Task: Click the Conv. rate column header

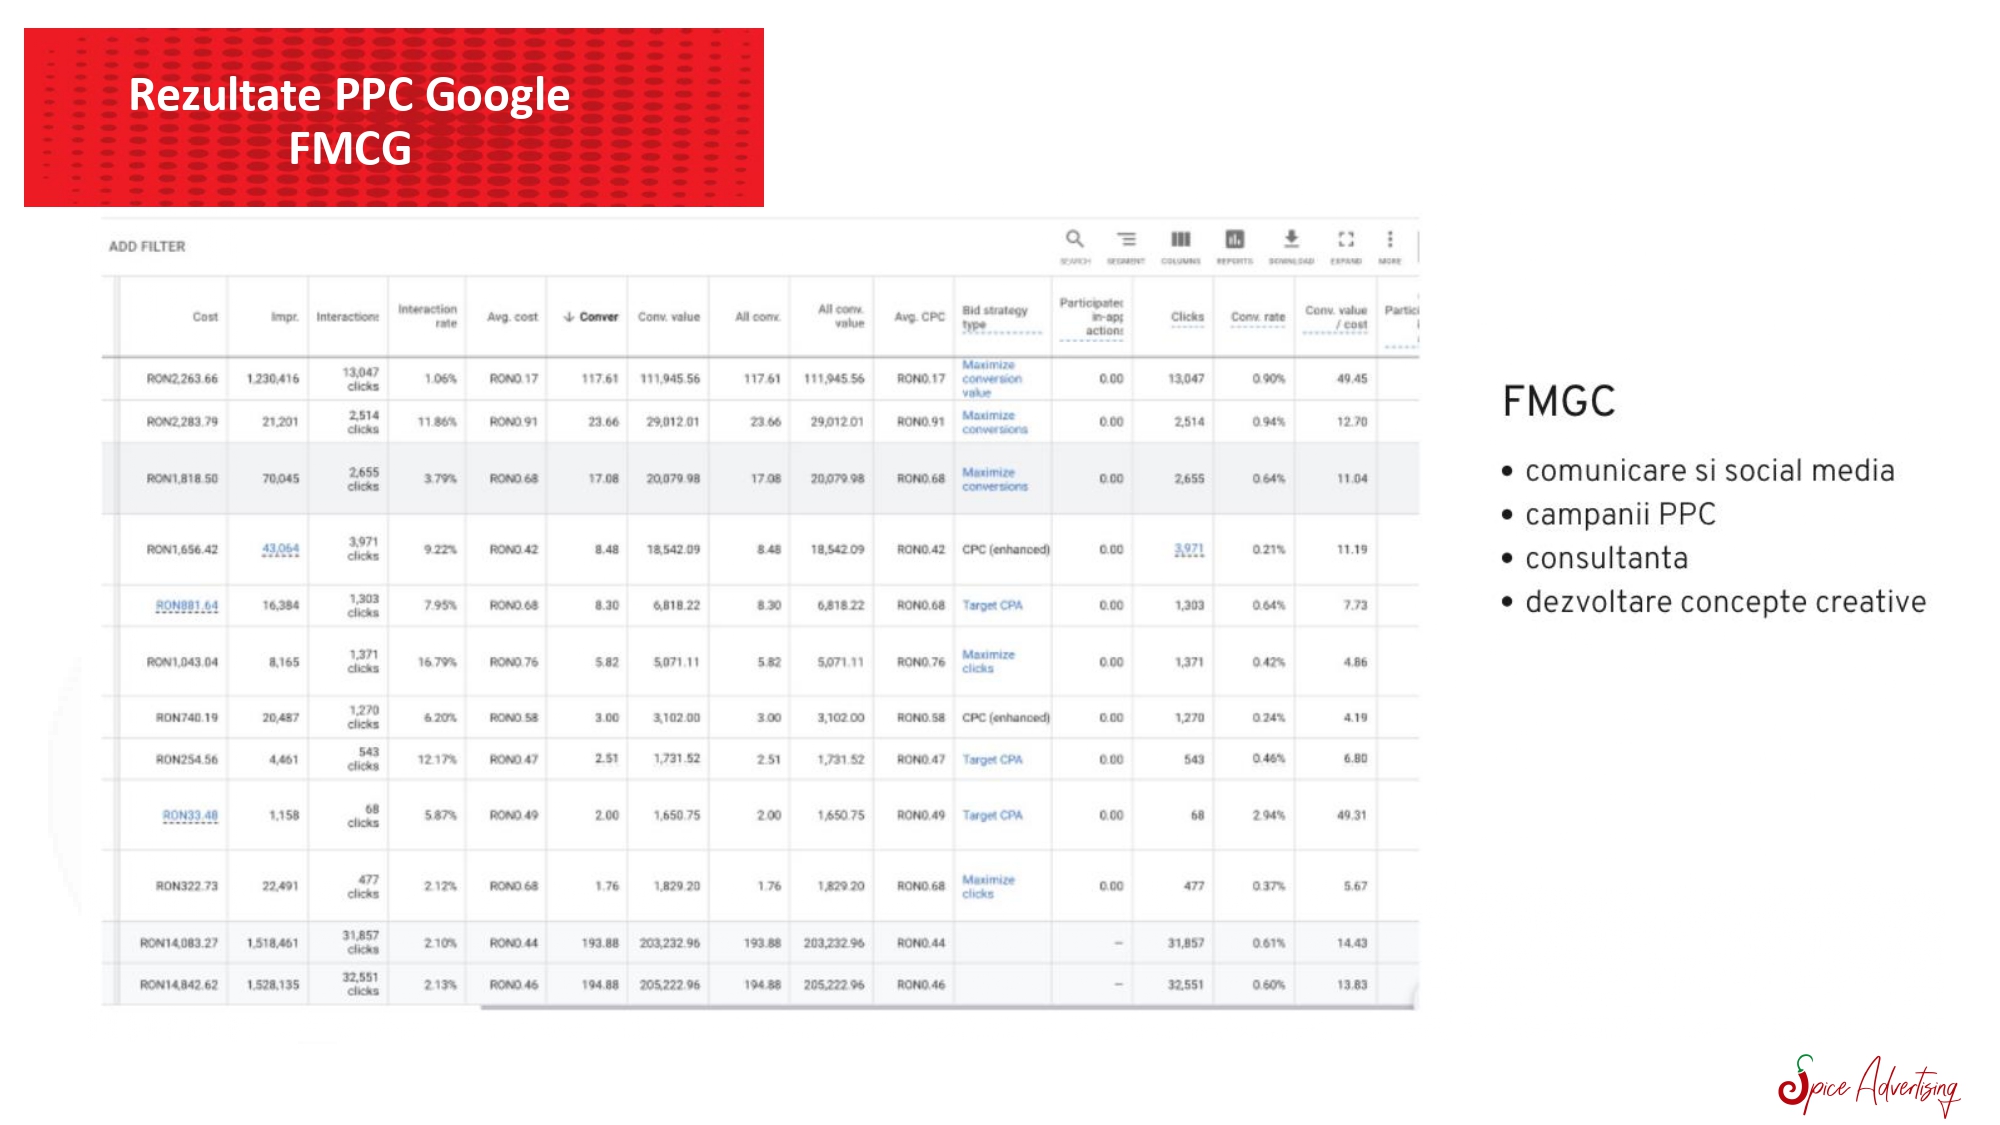Action: tap(1257, 317)
